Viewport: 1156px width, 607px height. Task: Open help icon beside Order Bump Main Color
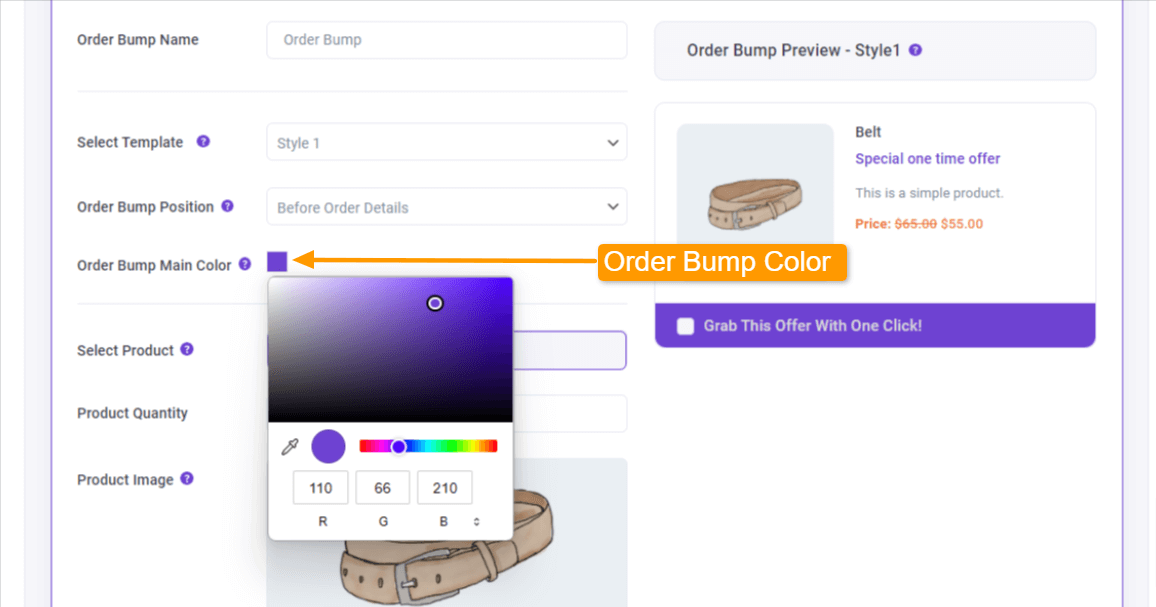click(x=245, y=264)
